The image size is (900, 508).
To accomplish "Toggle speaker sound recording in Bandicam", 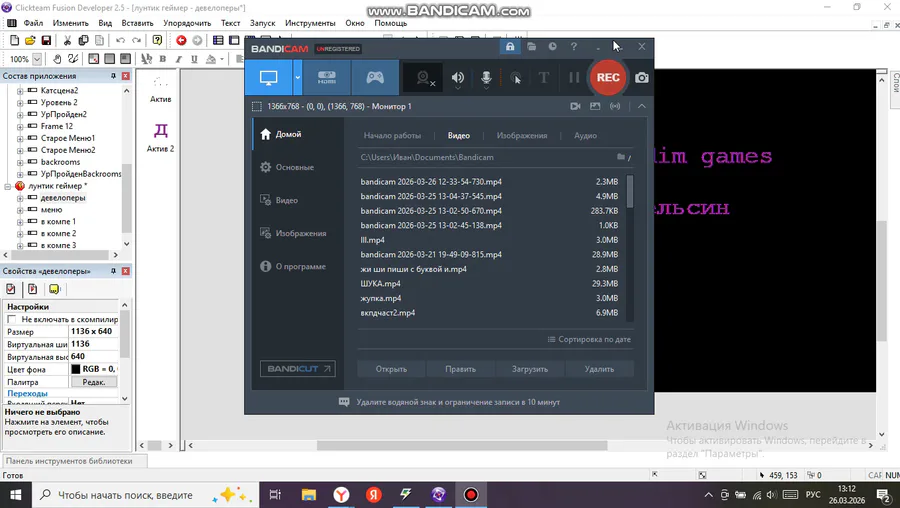I will click(x=457, y=78).
